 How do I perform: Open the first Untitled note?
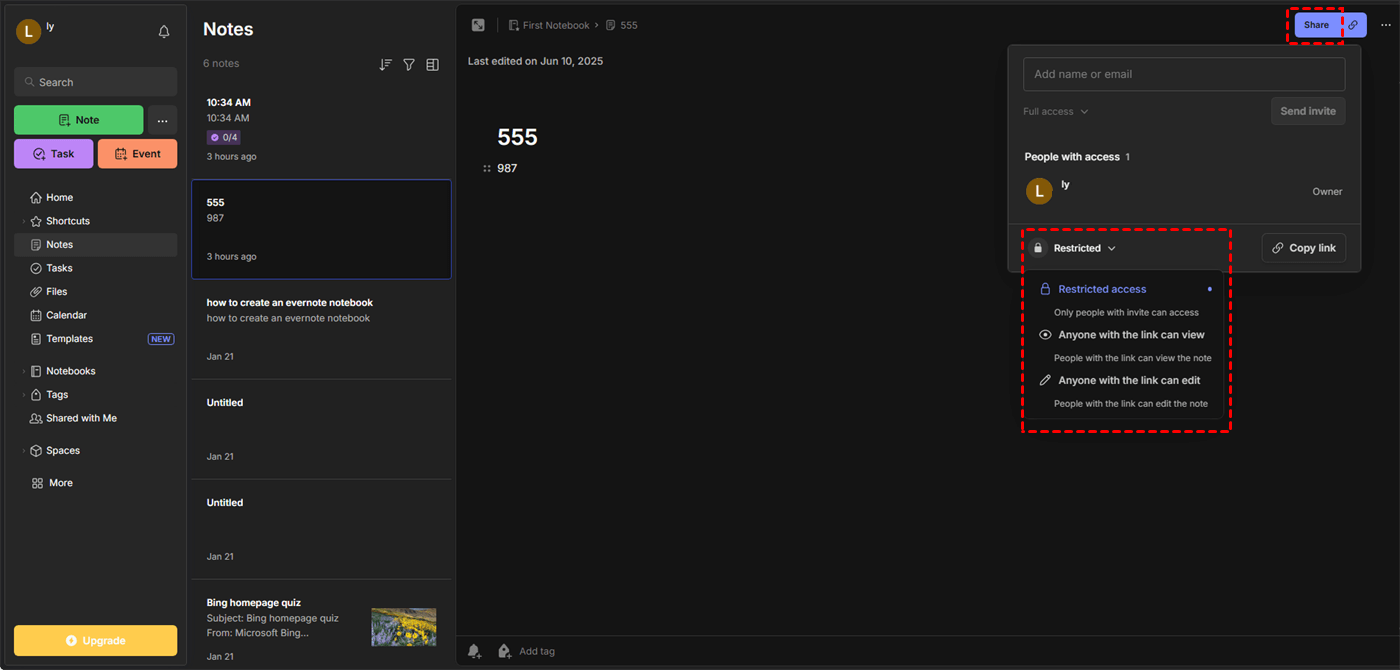[321, 429]
